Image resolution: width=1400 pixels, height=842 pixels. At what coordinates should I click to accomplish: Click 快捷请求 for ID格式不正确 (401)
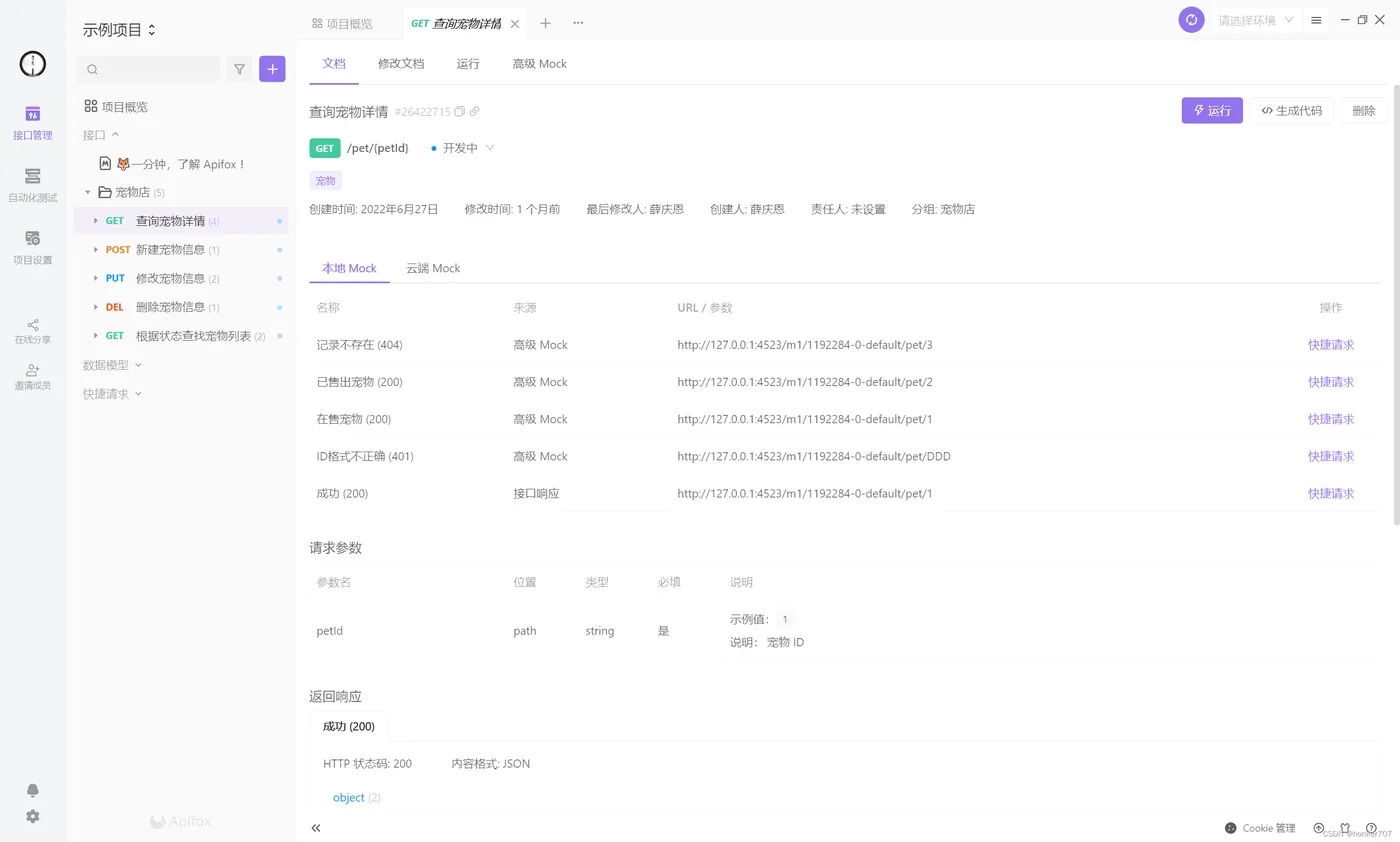[x=1331, y=456]
